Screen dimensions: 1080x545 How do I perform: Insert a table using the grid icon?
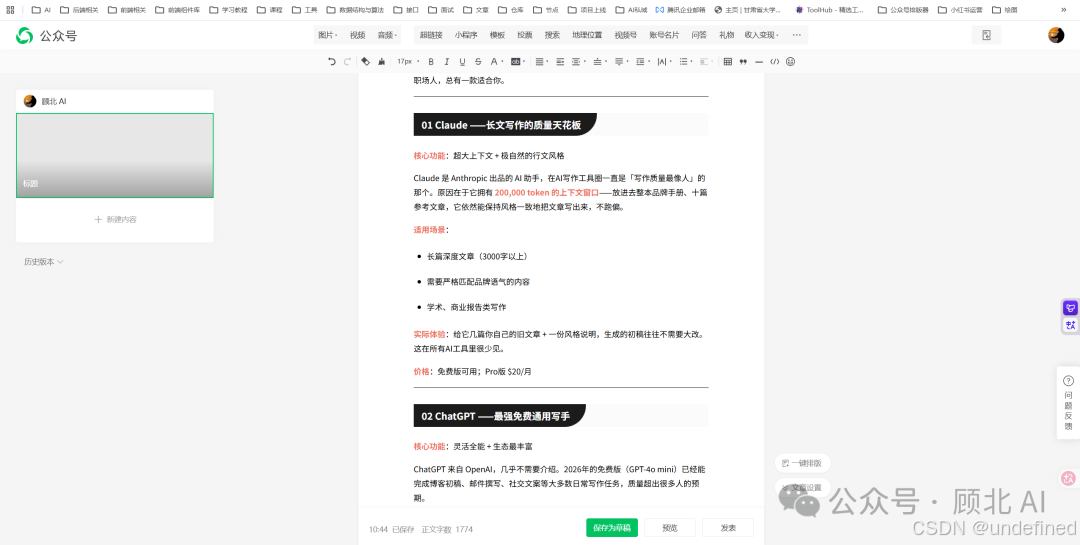click(728, 61)
